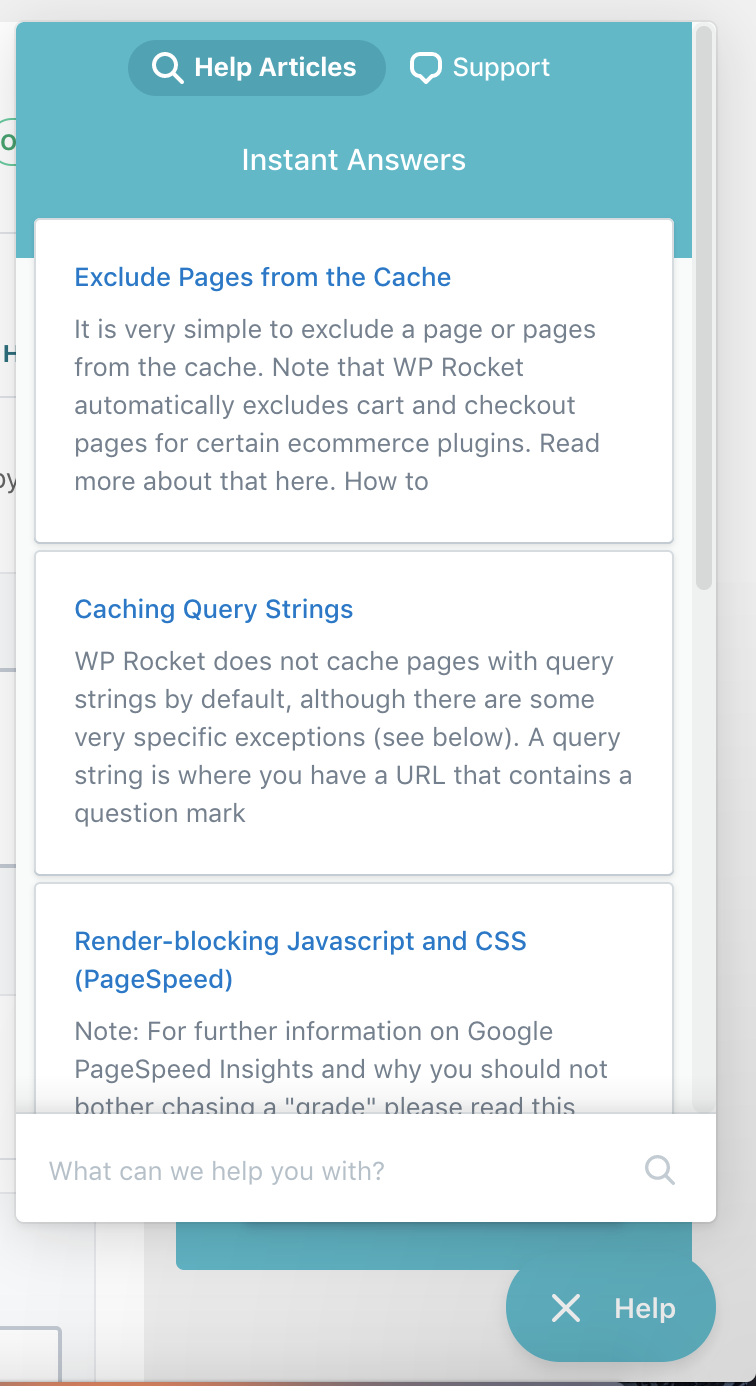Open the Caching Query Strings article

point(213,609)
